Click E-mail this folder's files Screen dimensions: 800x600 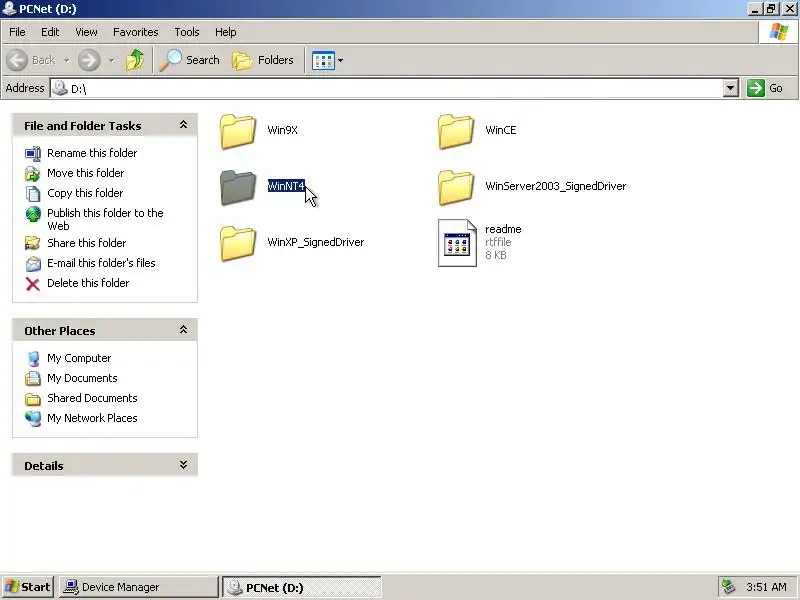point(101,263)
